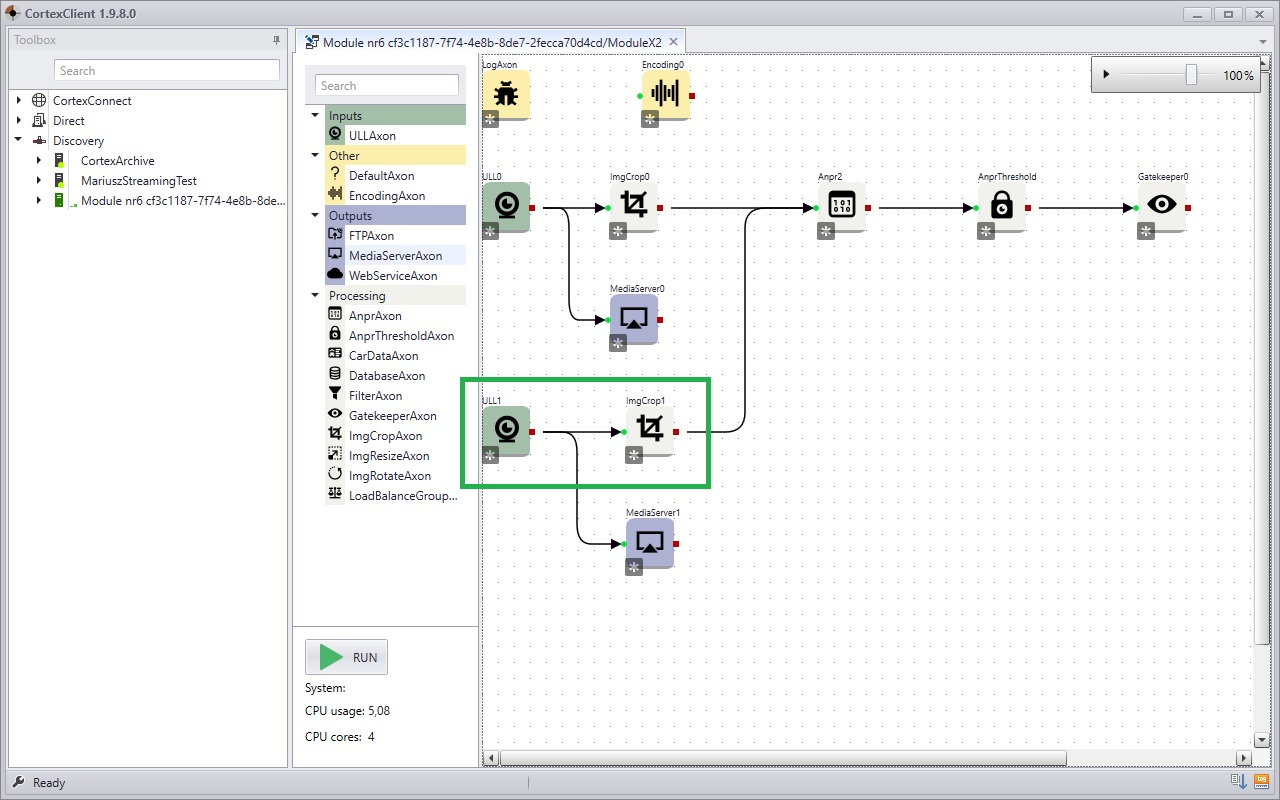Select the Encoding0 waveform node
The height and width of the screenshot is (800, 1280).
coord(665,95)
